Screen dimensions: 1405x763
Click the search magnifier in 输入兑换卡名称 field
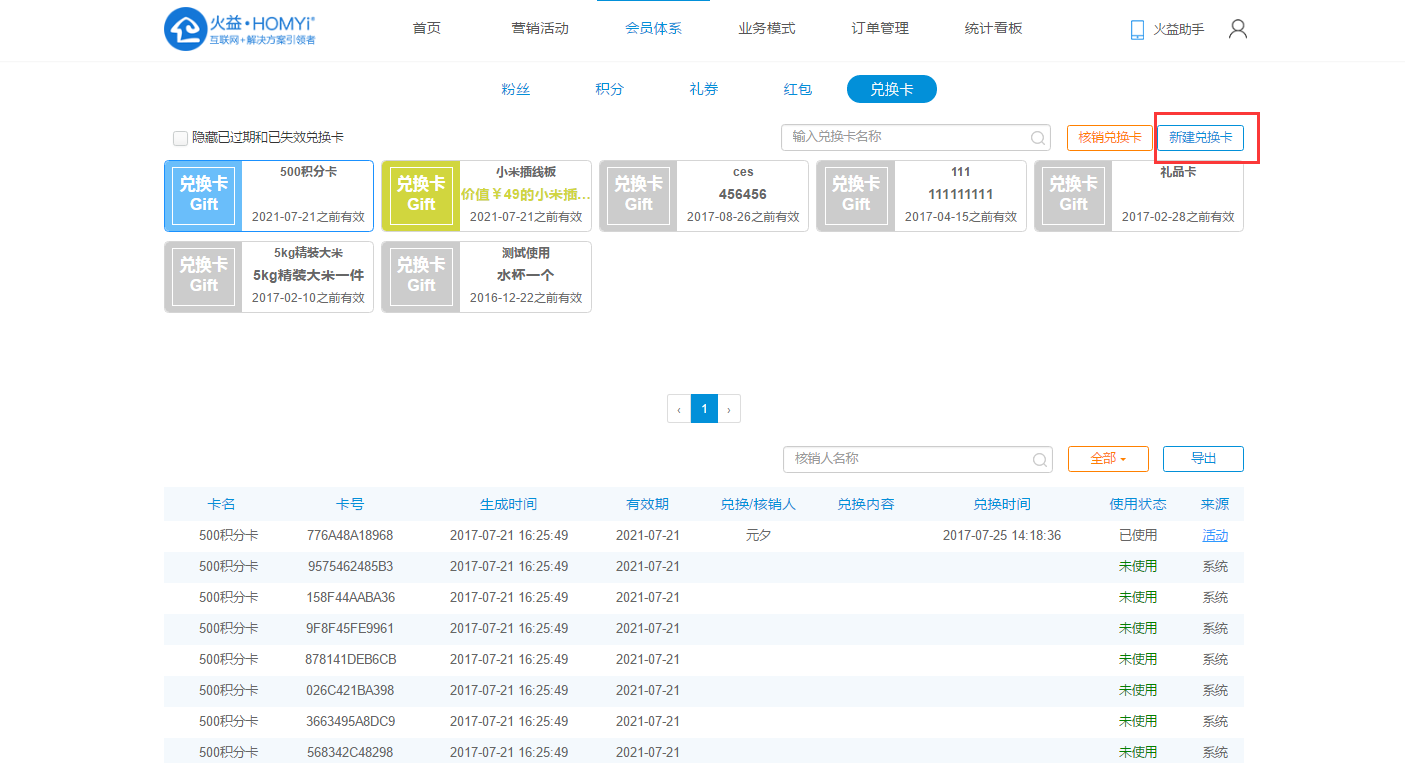coord(1038,138)
